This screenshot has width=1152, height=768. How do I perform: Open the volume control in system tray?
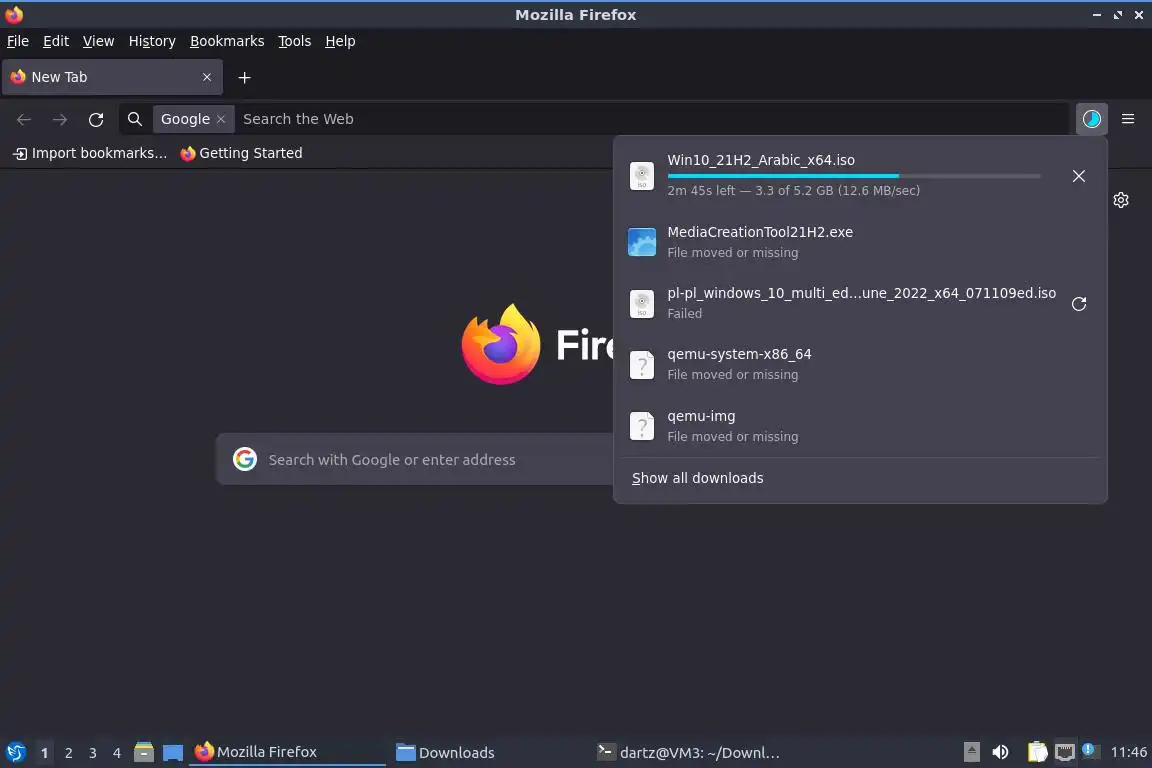pyautogui.click(x=1000, y=752)
